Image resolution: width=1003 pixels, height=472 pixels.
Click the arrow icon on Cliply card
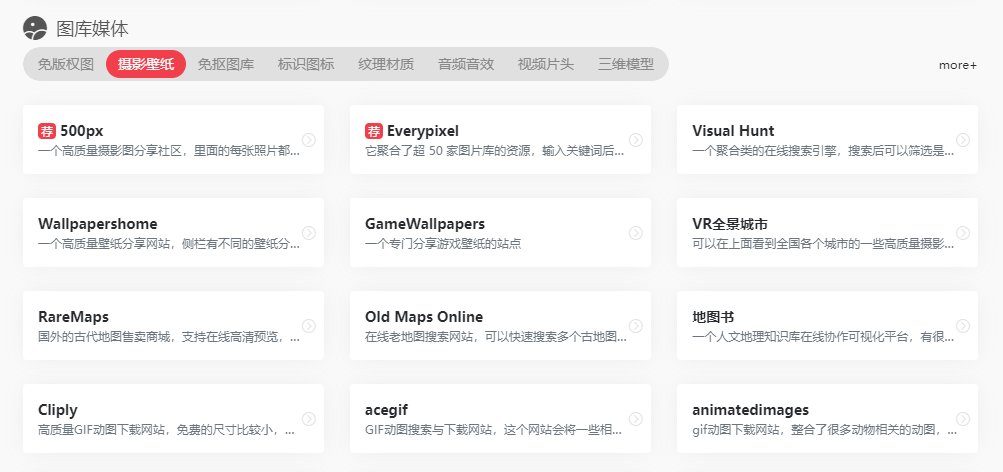(x=308, y=419)
